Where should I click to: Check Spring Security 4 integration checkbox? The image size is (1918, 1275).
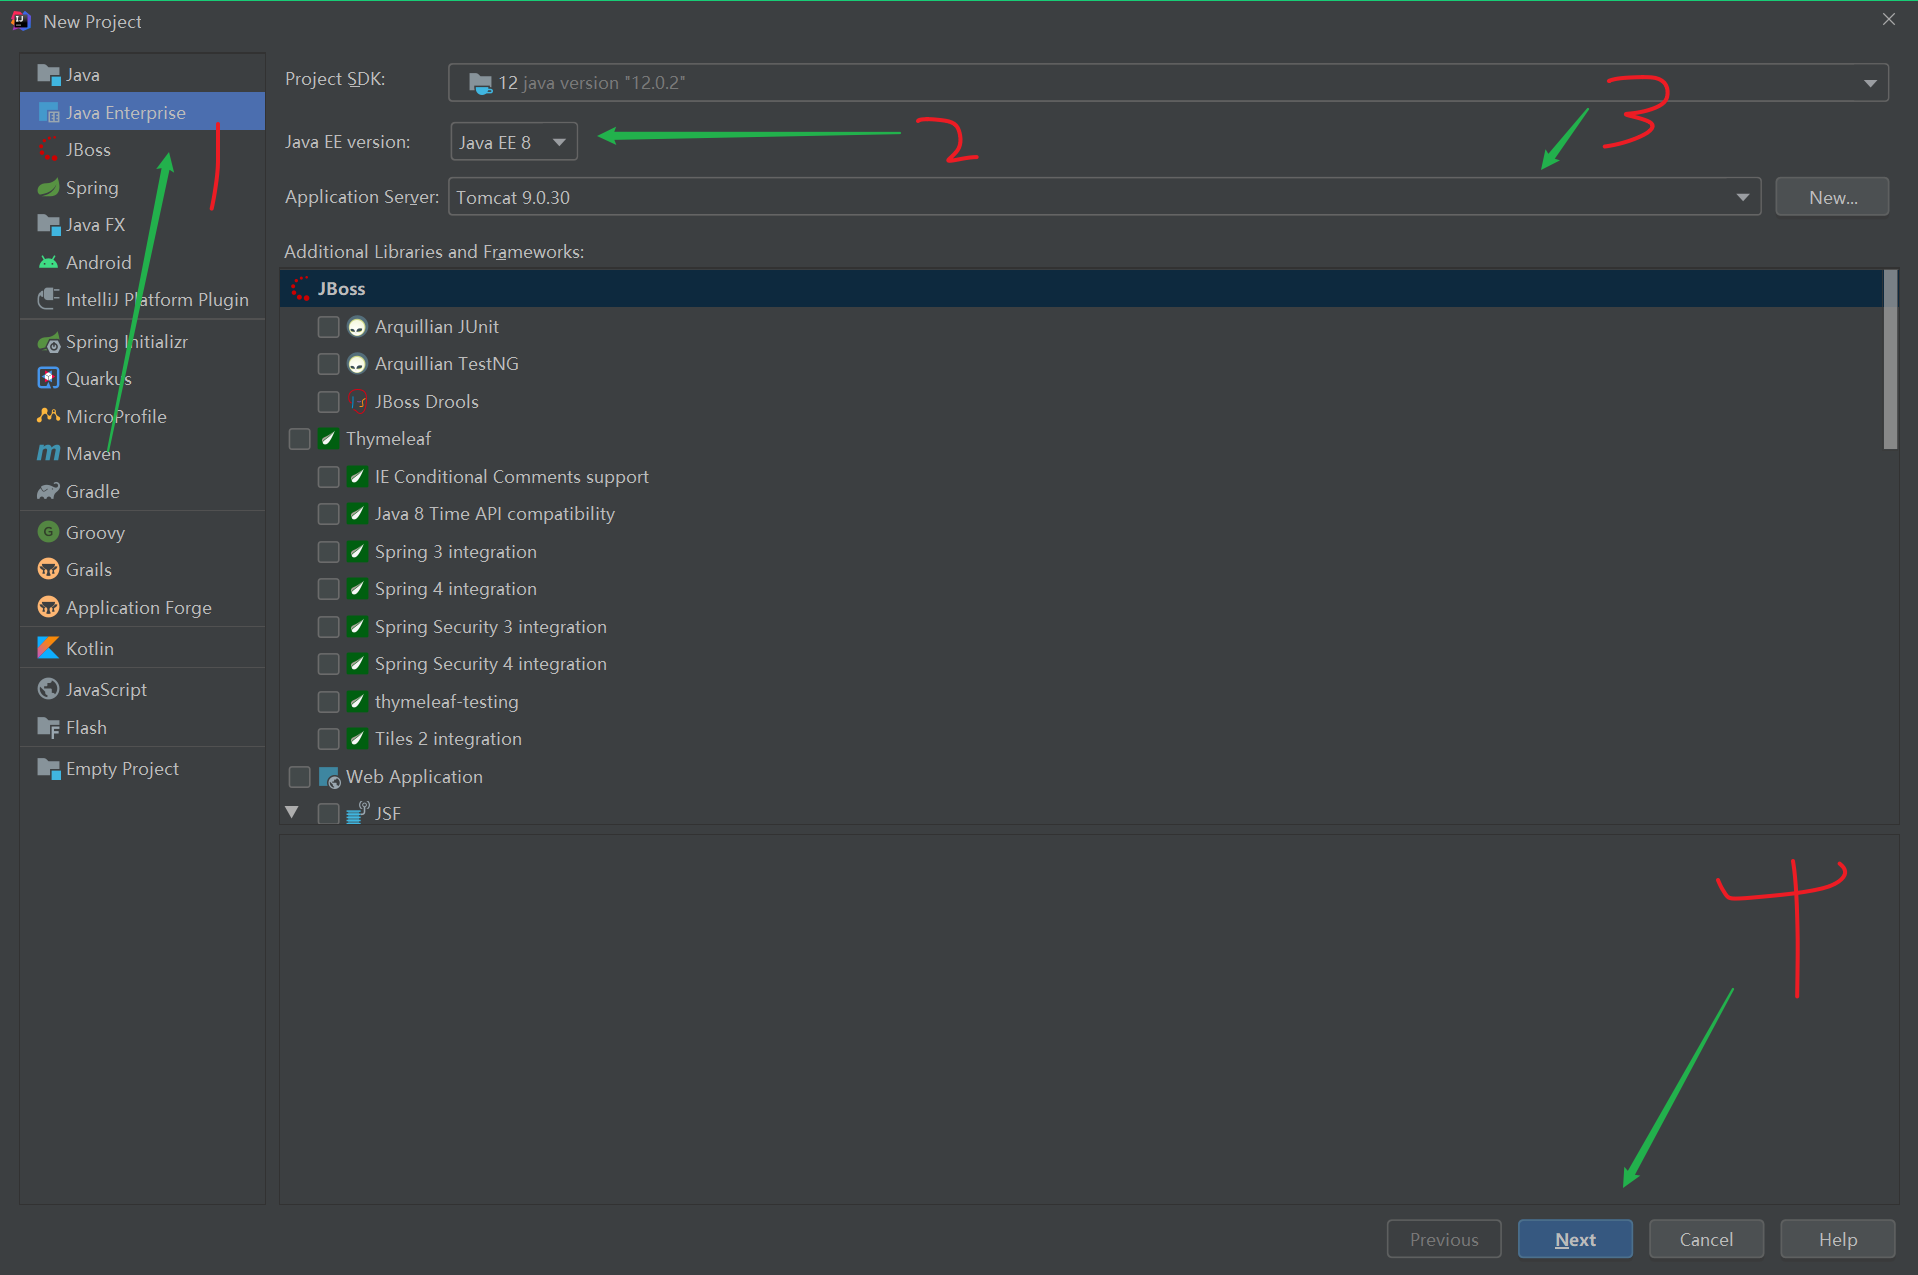point(328,664)
